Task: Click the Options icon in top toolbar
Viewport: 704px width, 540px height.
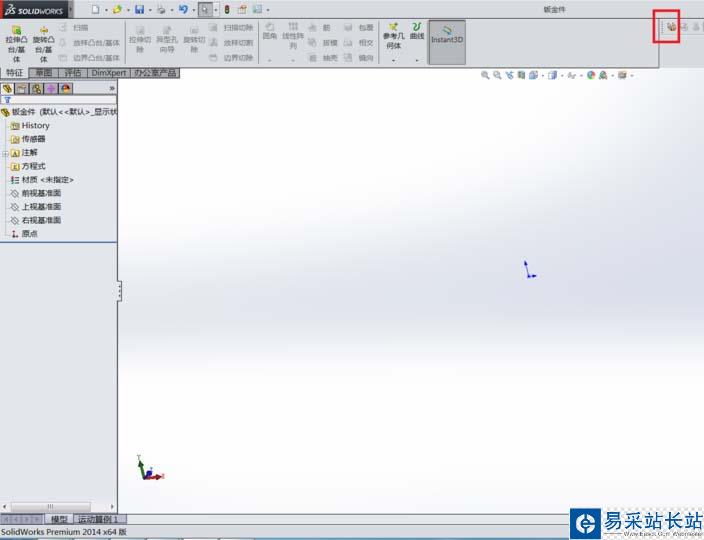Action: tap(258, 9)
